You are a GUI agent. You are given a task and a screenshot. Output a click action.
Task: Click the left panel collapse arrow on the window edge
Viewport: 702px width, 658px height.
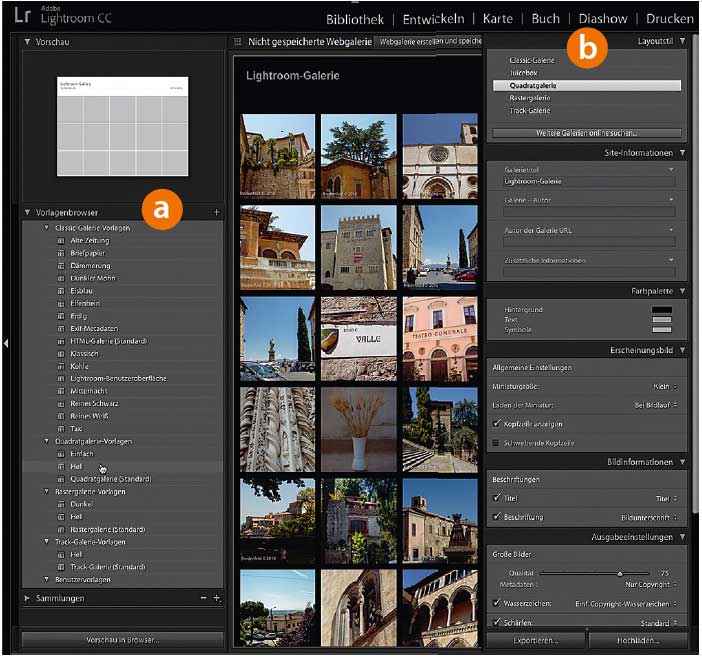[6, 343]
